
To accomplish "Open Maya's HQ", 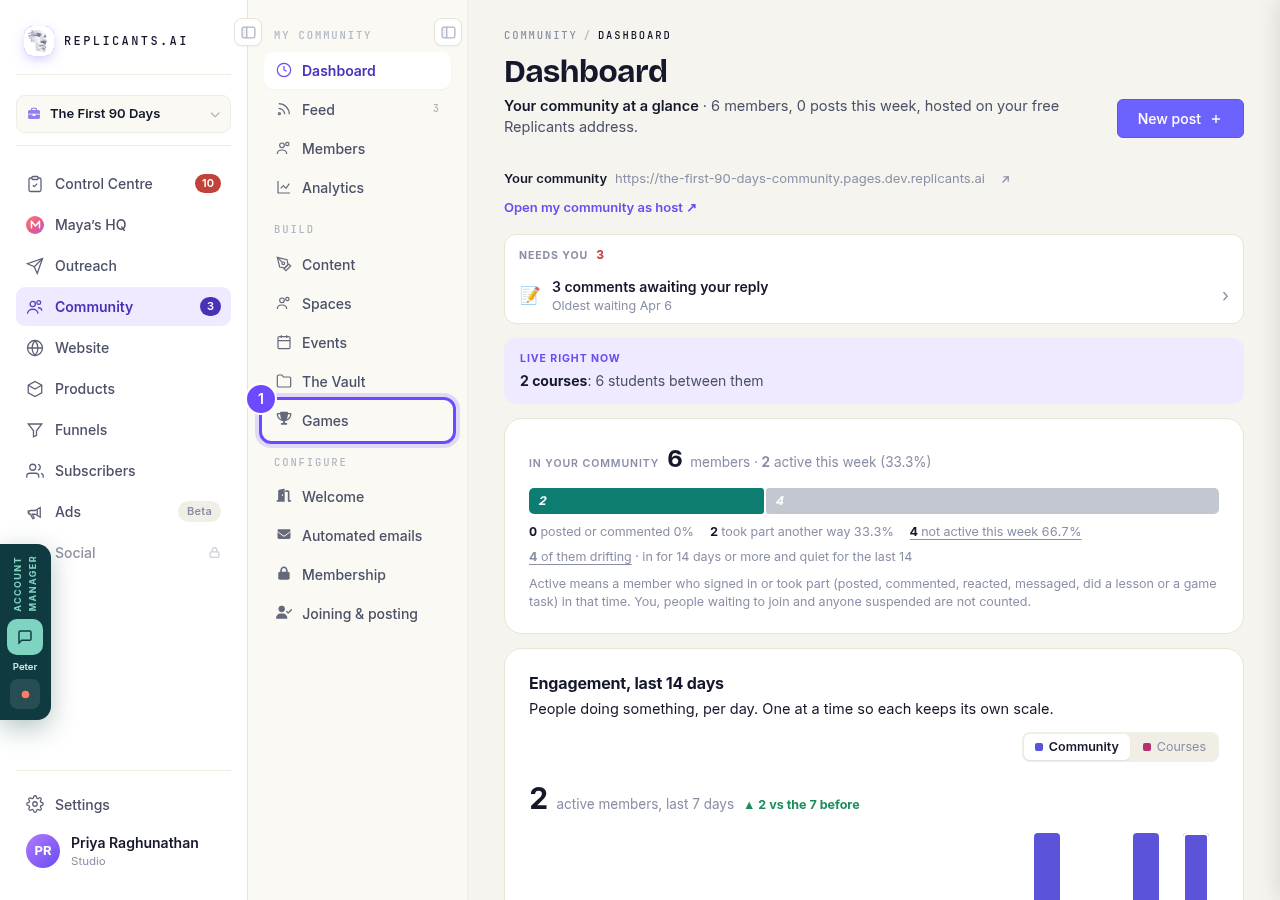I will click(x=123, y=225).
